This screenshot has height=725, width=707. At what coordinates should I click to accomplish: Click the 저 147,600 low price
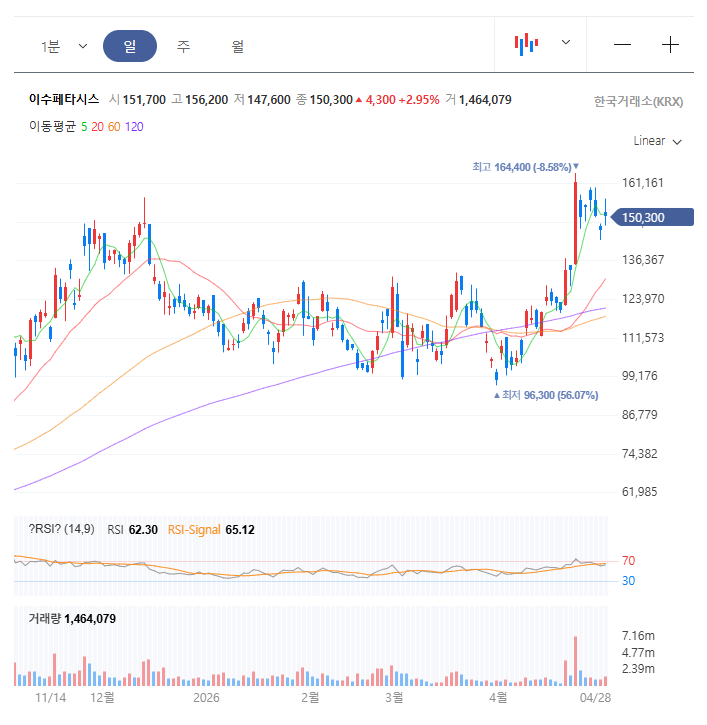[262, 100]
